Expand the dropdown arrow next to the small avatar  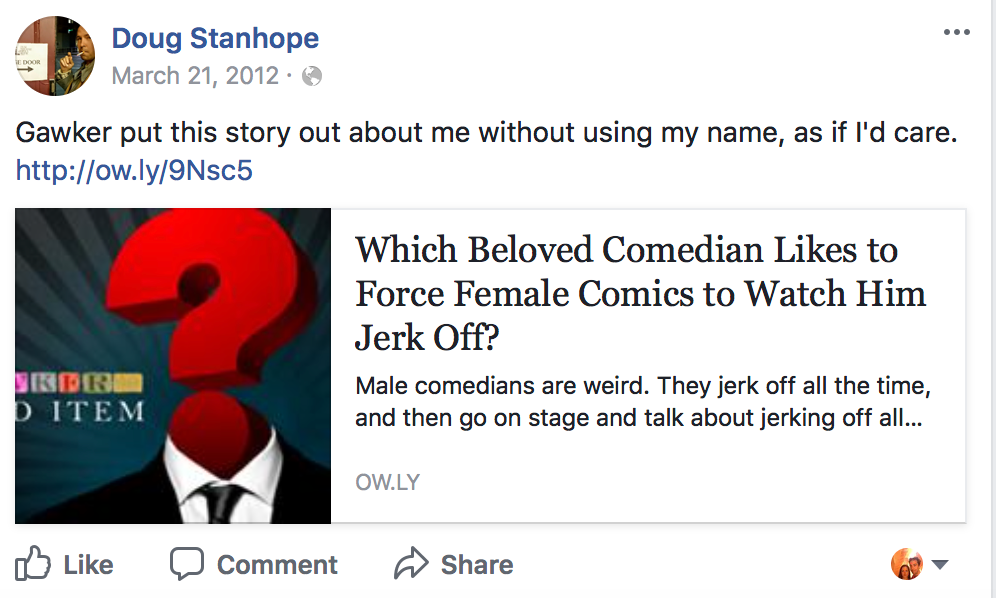click(x=940, y=565)
